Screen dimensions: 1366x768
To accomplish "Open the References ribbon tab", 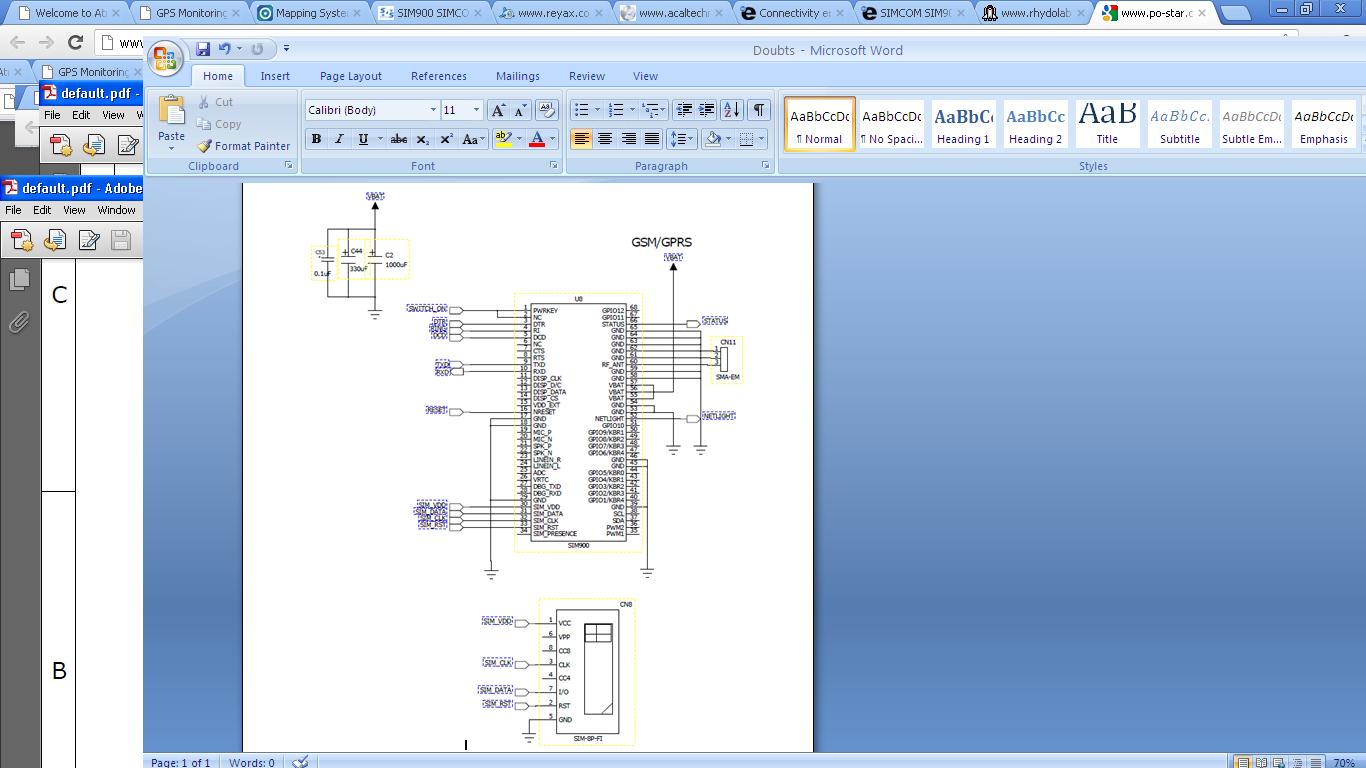I will pyautogui.click(x=438, y=76).
